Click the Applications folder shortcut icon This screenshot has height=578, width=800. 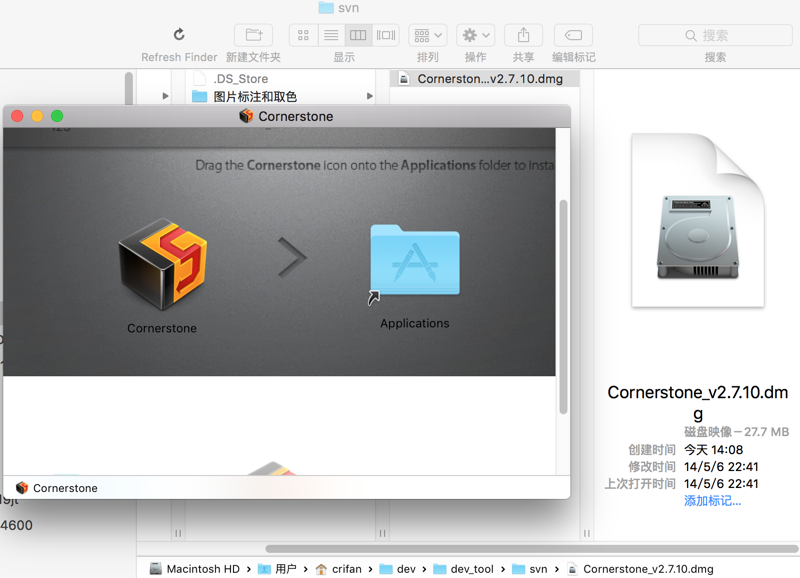[x=415, y=261]
